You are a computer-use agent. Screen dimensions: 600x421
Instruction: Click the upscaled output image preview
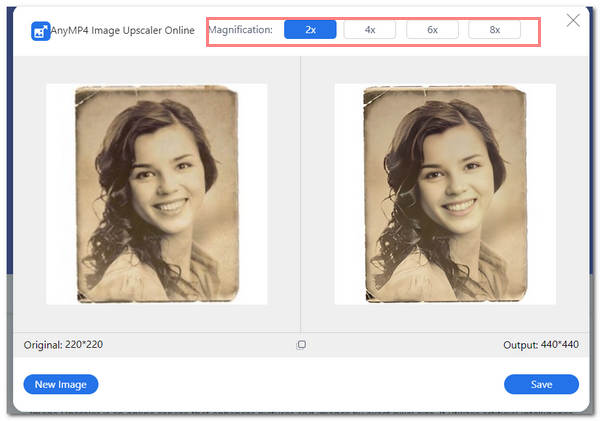445,194
